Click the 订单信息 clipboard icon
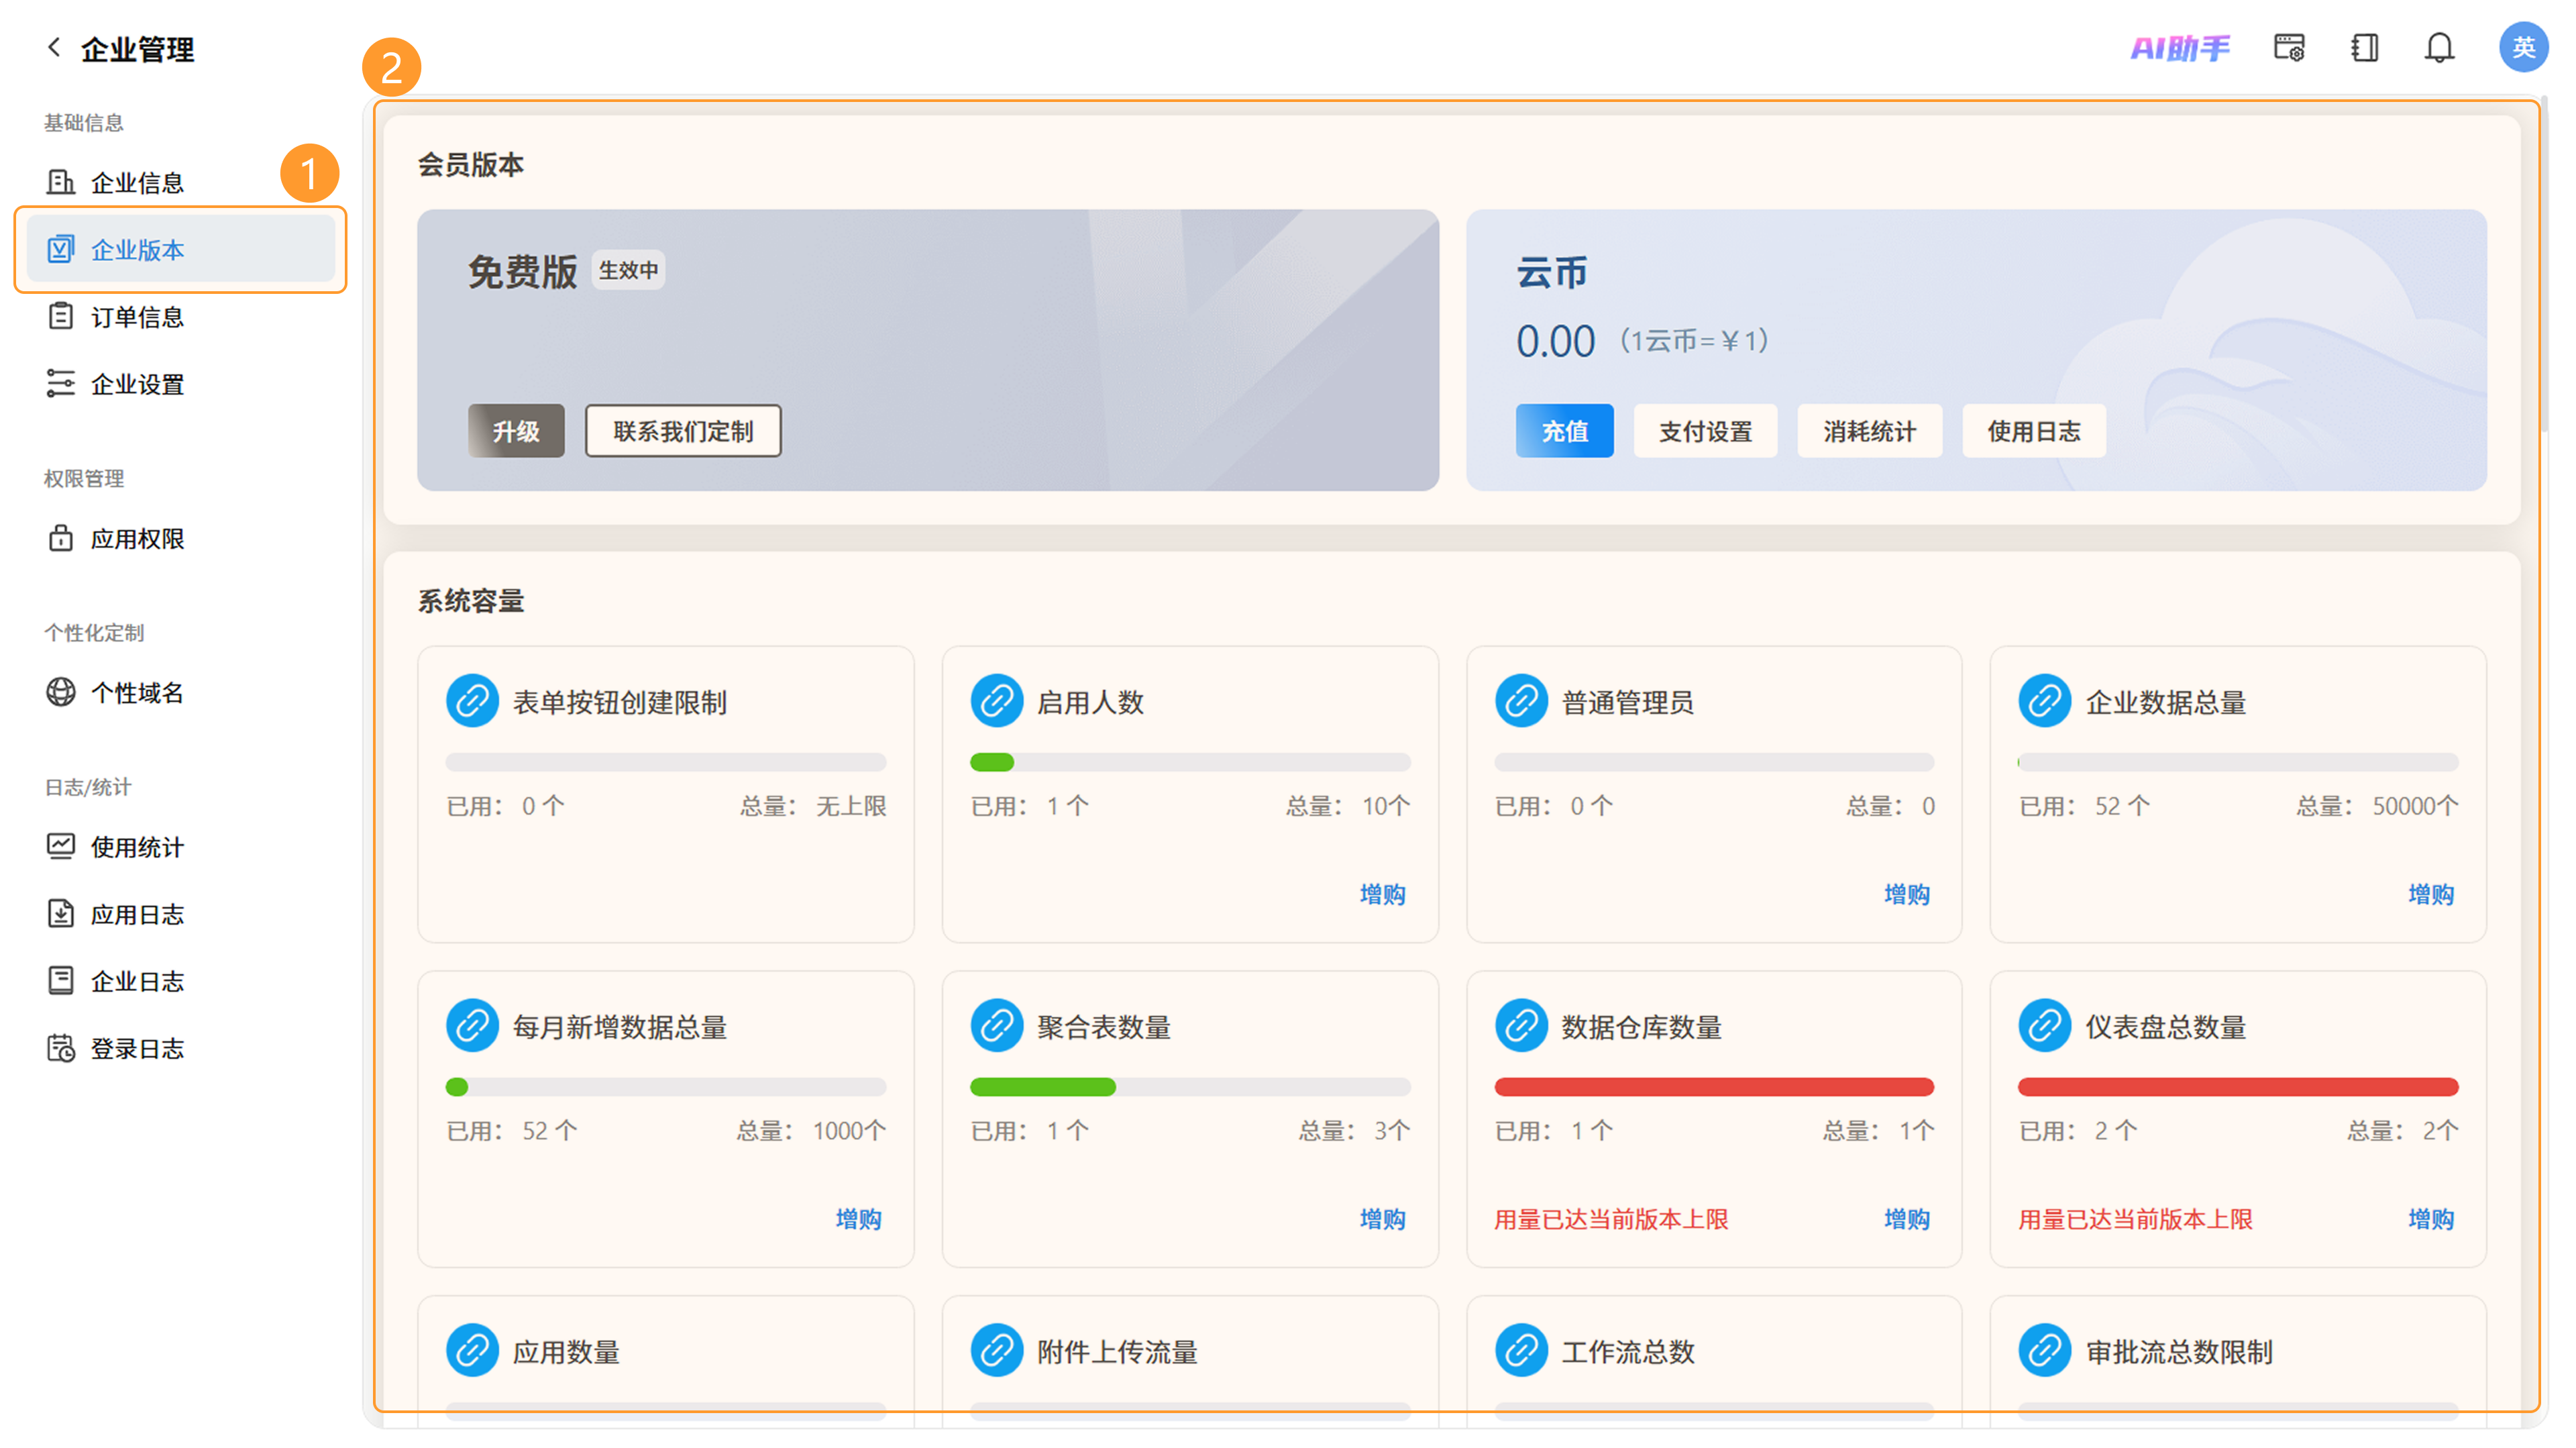Screen dimensions: 2576x1448 click(x=60, y=316)
